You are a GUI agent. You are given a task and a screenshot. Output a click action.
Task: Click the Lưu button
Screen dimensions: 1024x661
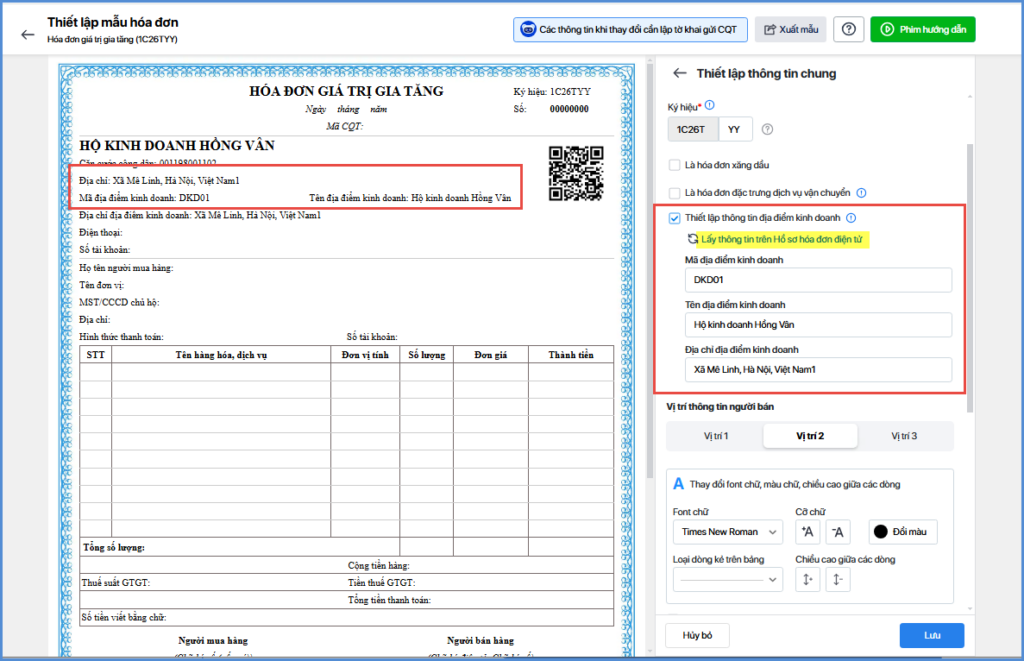coord(931,636)
